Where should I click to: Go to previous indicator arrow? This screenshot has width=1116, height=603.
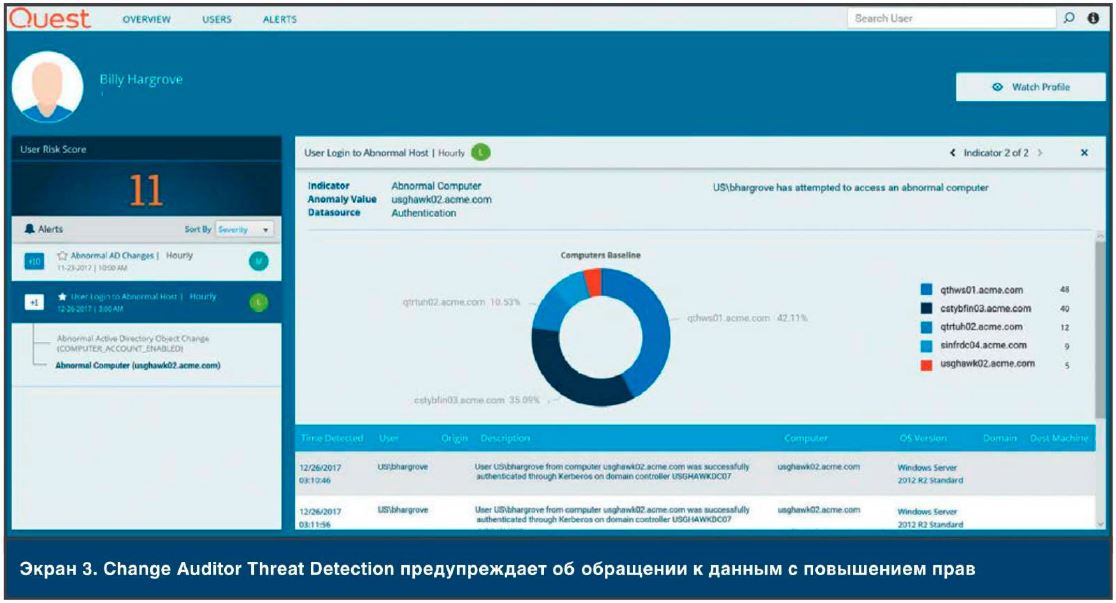click(952, 152)
